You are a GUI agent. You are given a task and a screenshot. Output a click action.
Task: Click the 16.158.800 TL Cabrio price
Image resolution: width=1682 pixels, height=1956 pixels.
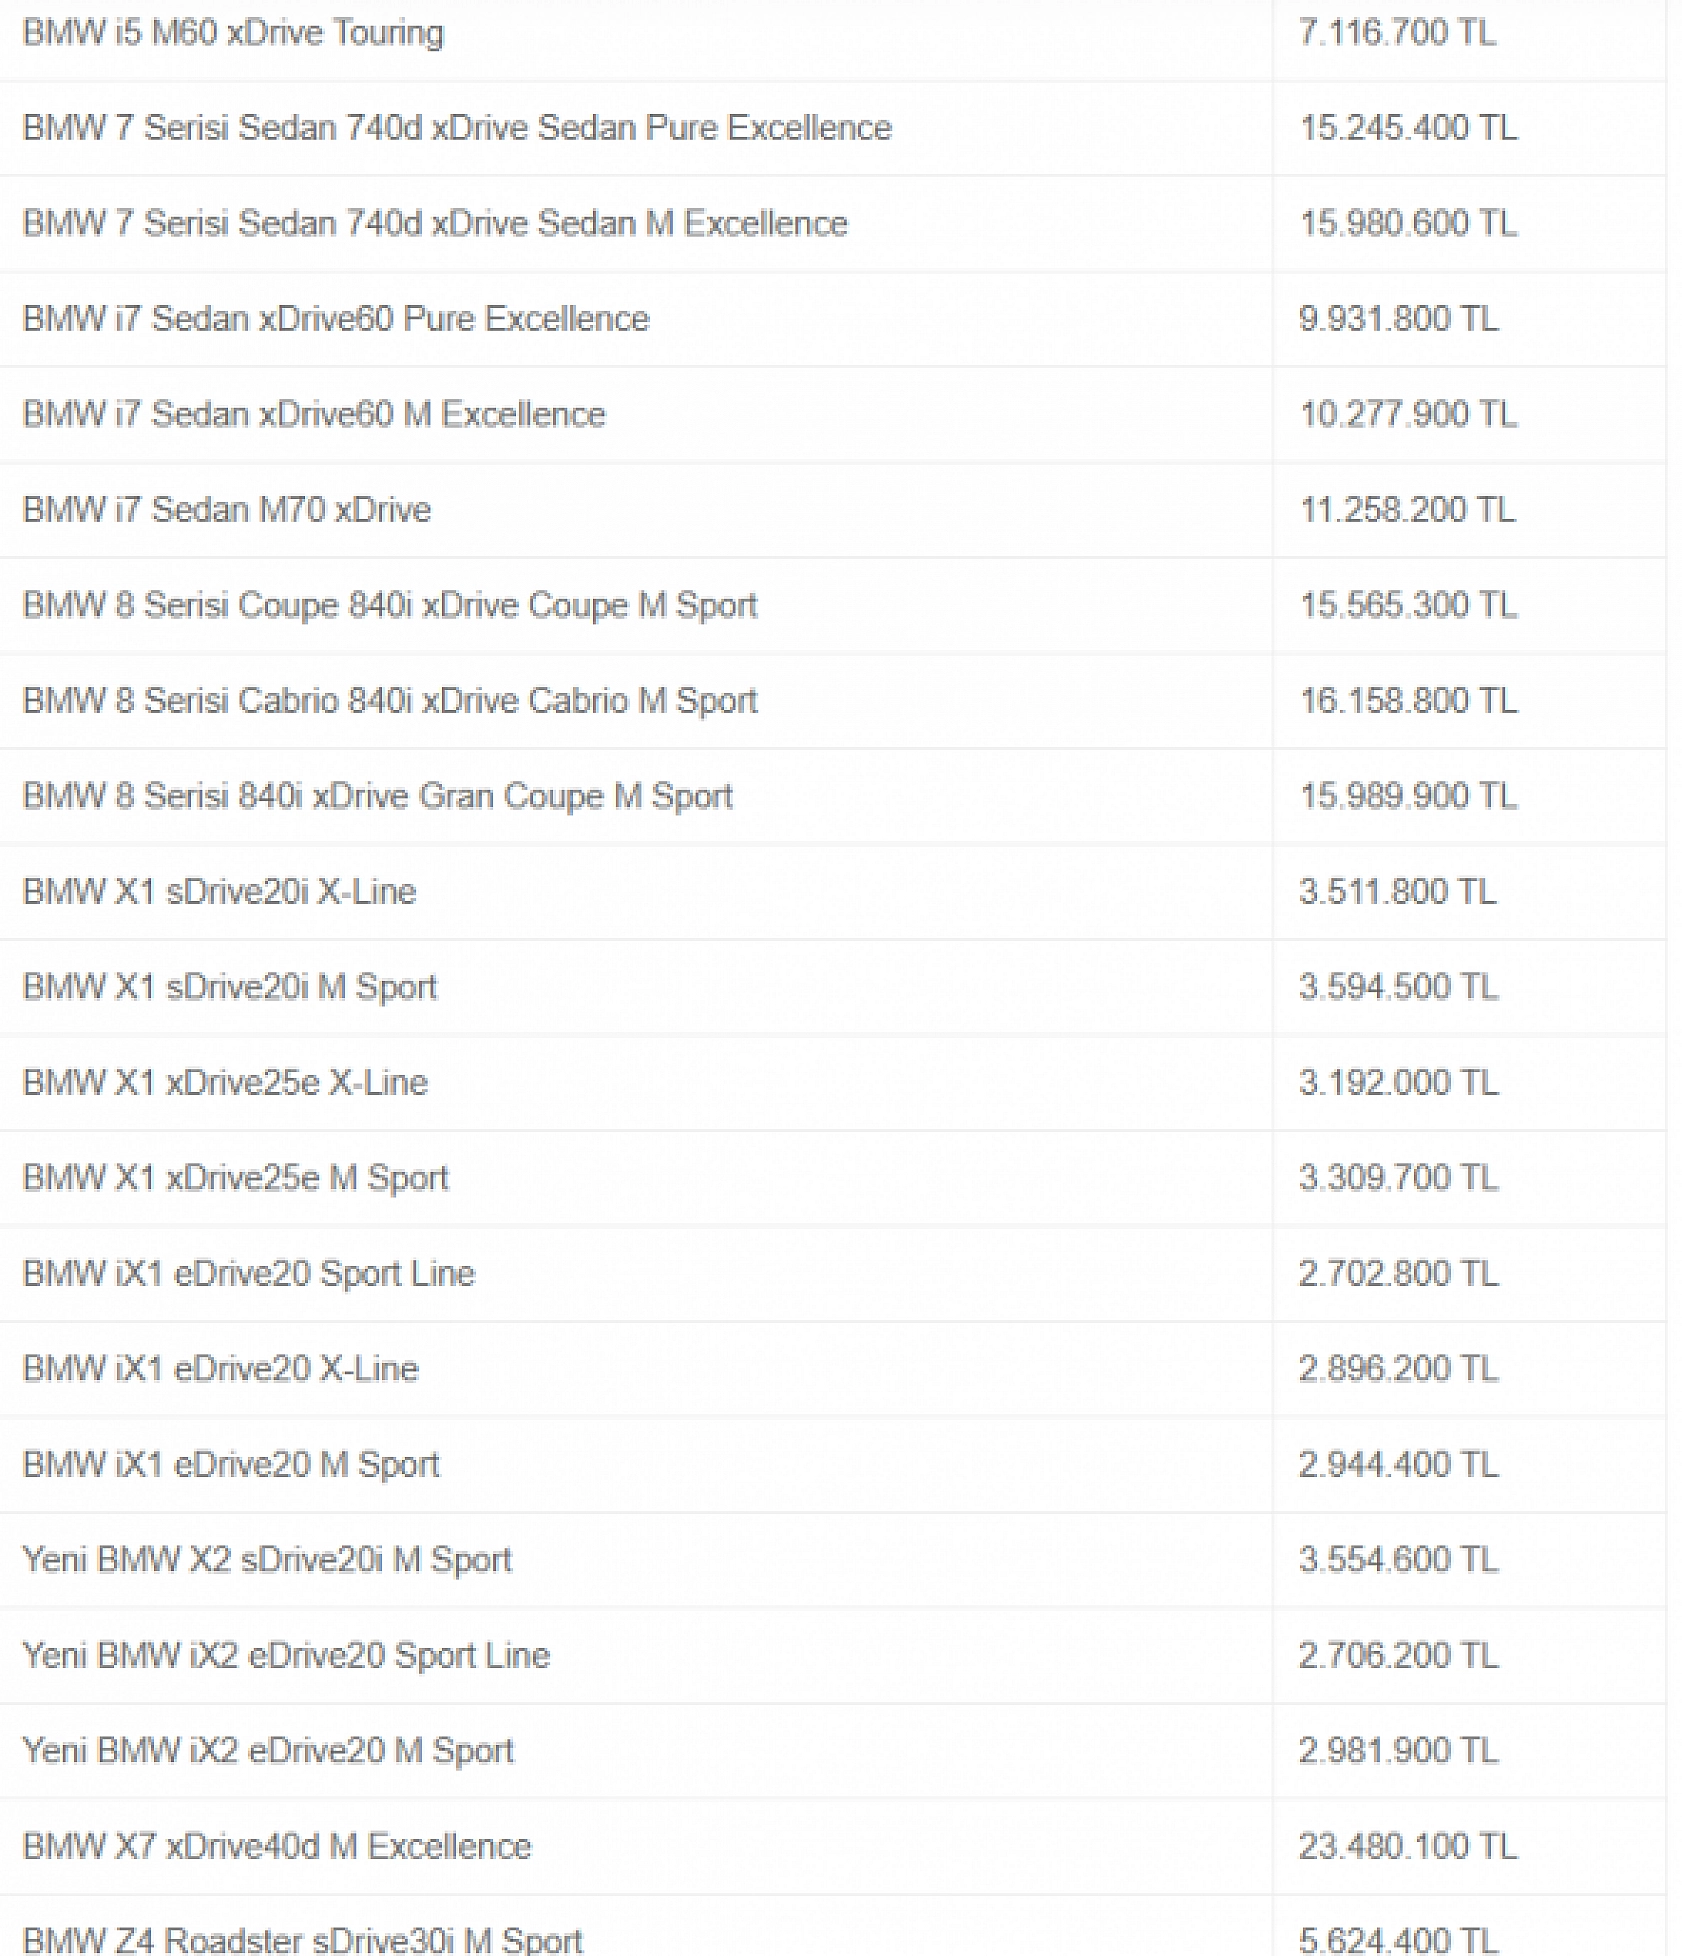(1408, 701)
